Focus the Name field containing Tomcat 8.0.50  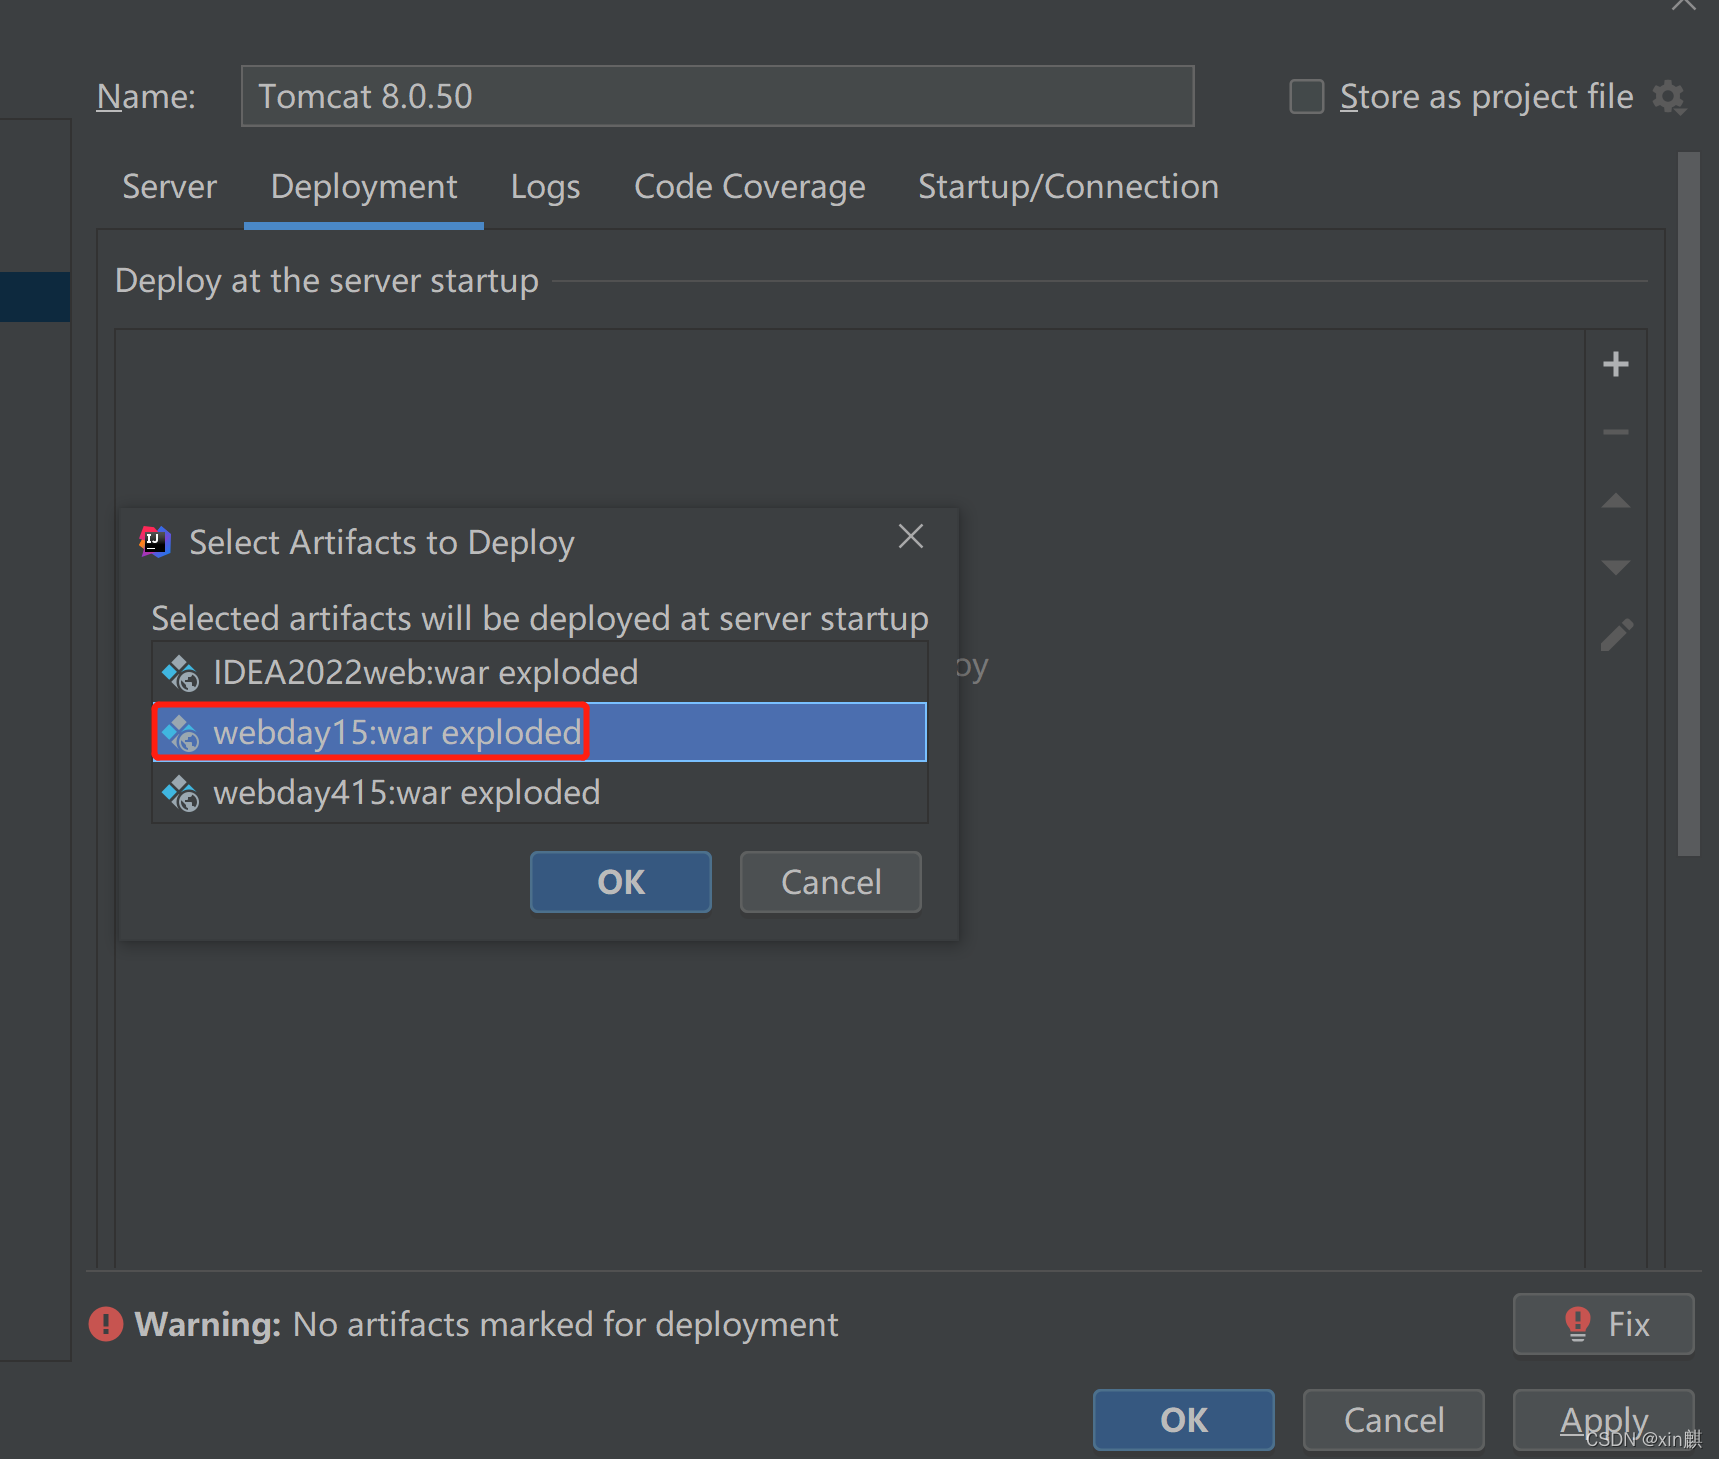717,96
